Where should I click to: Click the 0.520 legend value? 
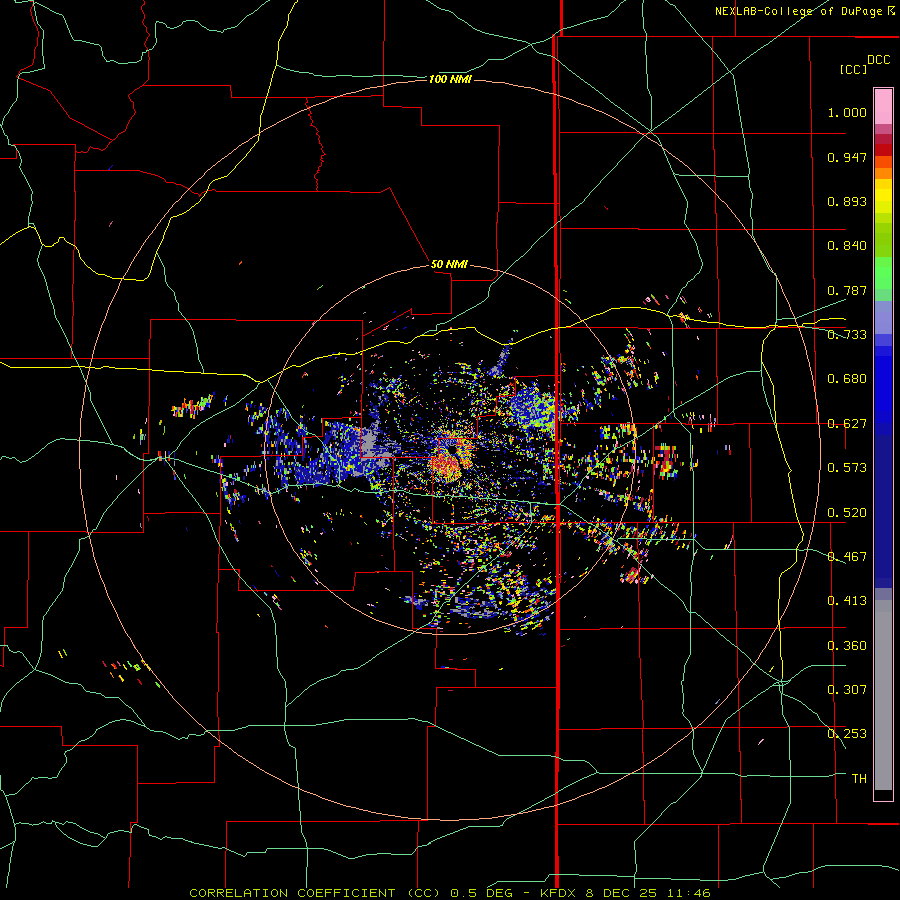pyautogui.click(x=847, y=513)
